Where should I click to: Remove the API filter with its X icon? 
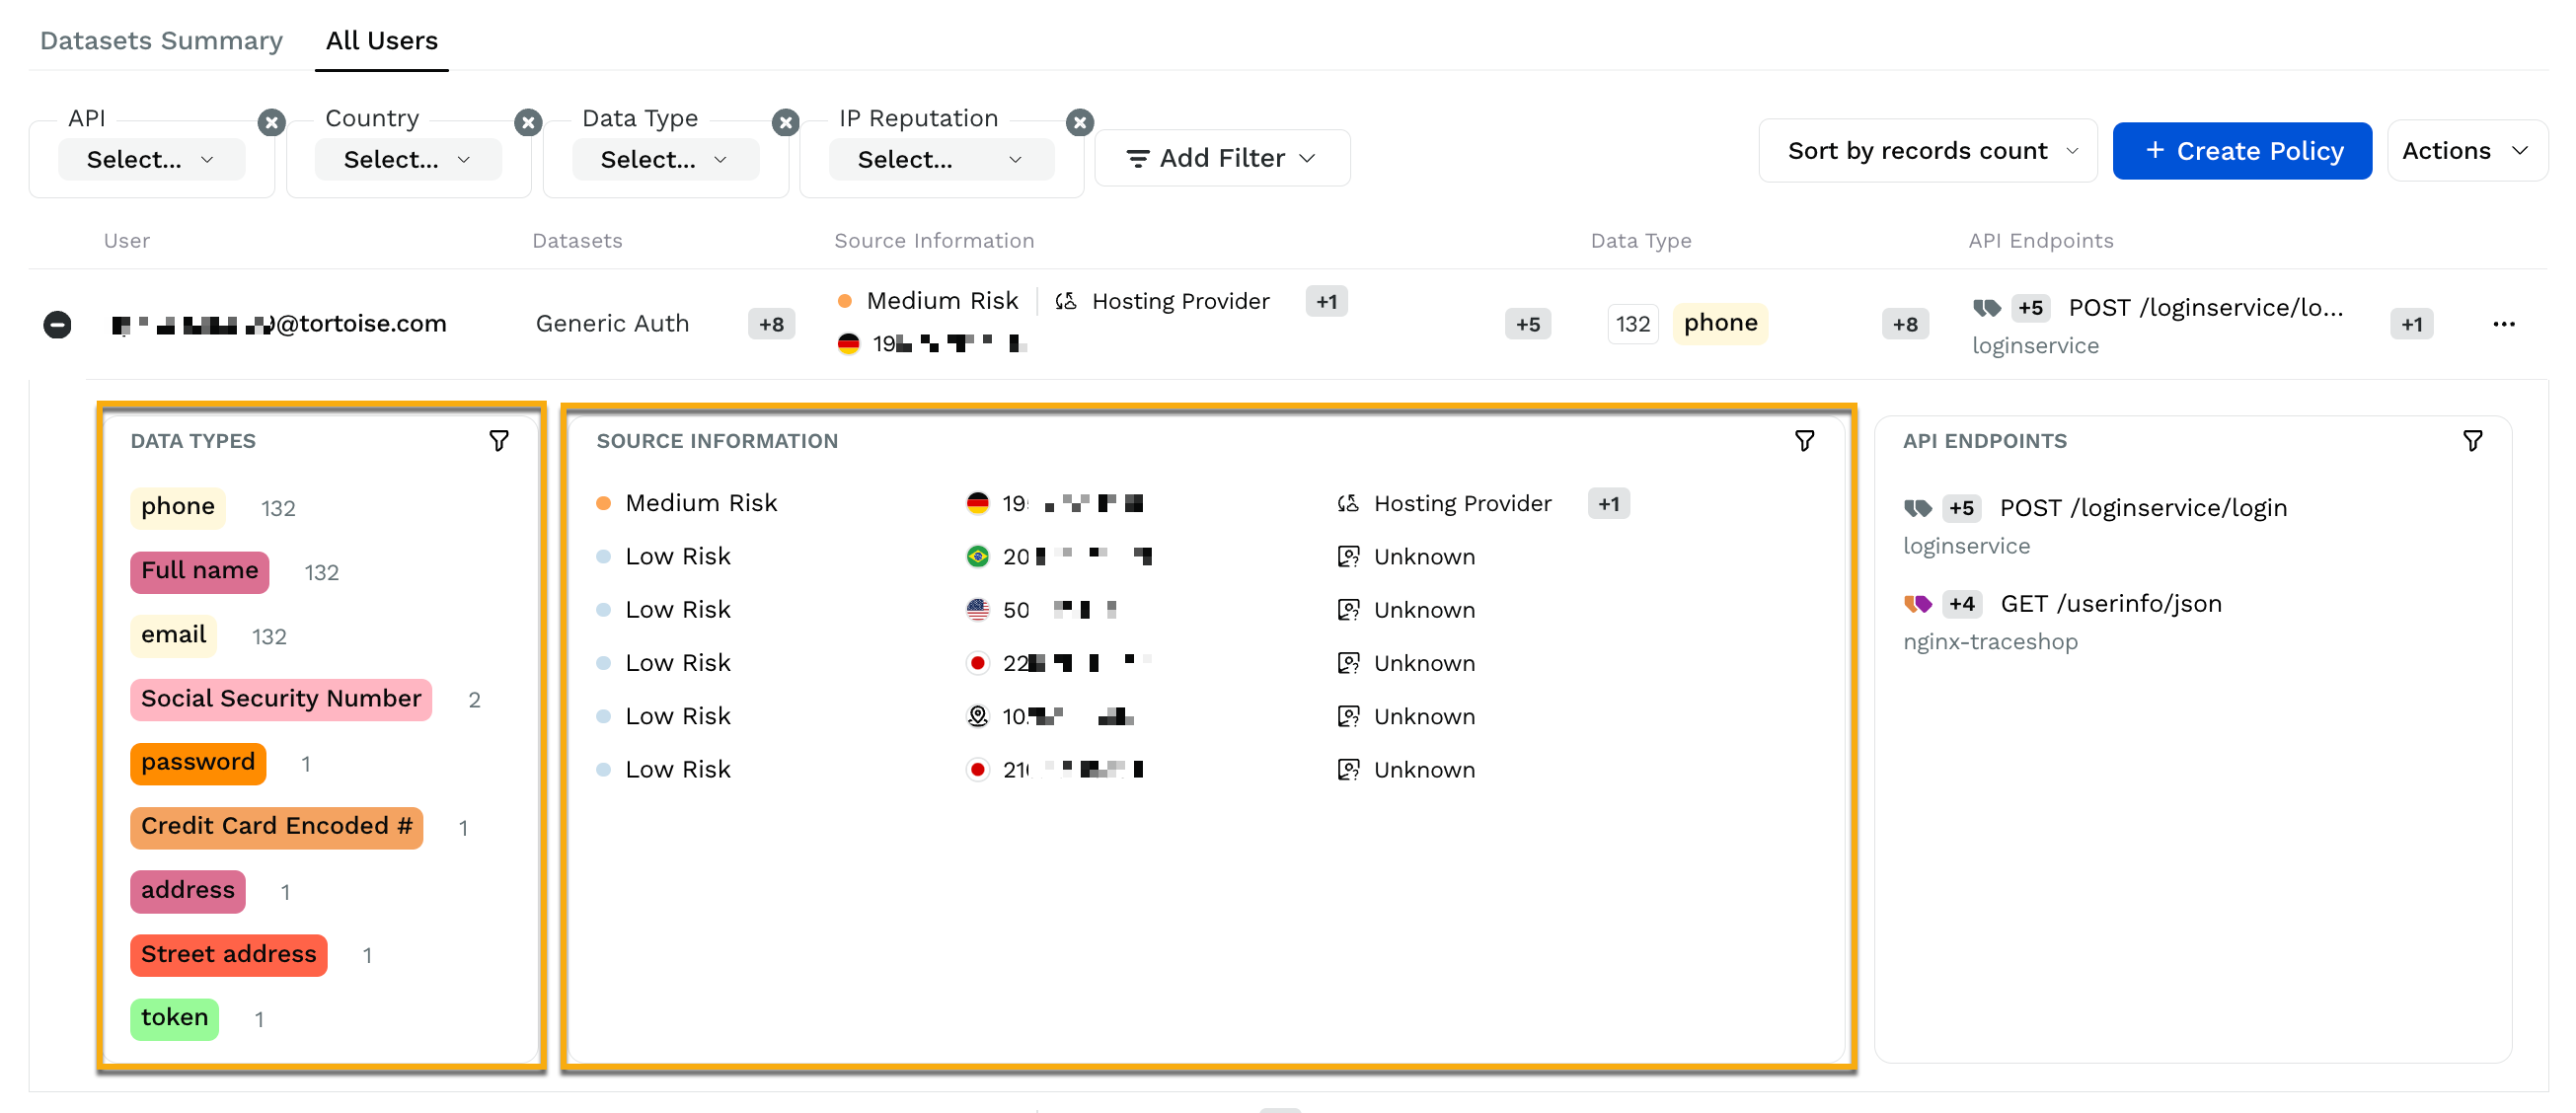point(271,123)
